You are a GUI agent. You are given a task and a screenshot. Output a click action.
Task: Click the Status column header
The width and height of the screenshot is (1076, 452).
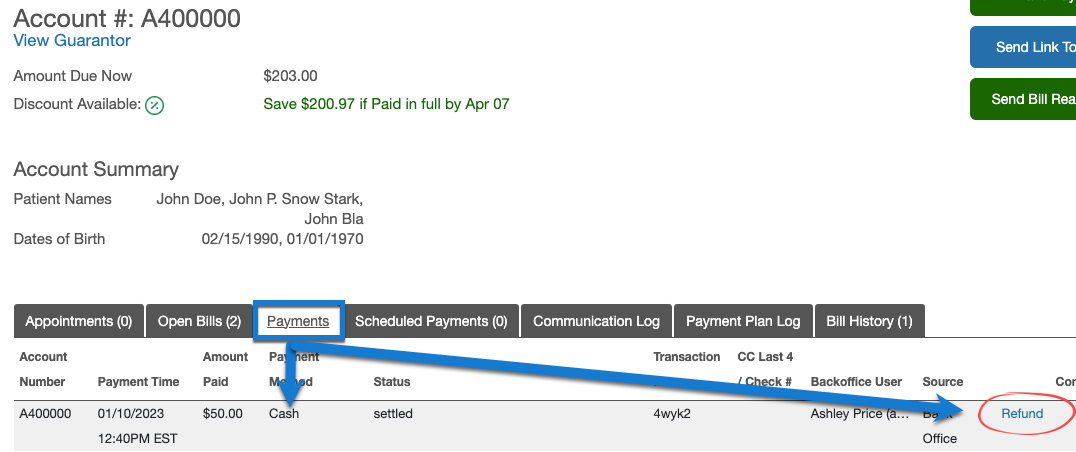coord(392,382)
